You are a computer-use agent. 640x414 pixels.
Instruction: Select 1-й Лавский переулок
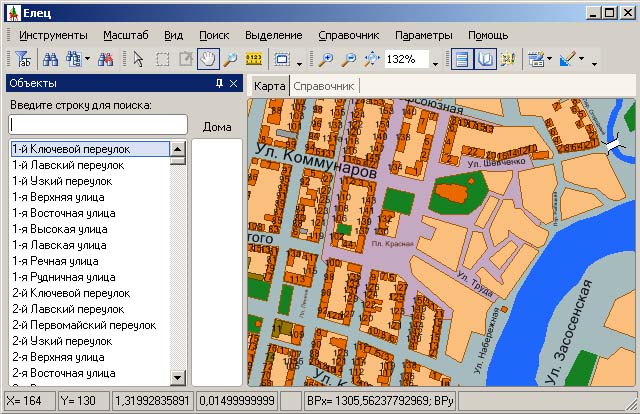point(90,165)
